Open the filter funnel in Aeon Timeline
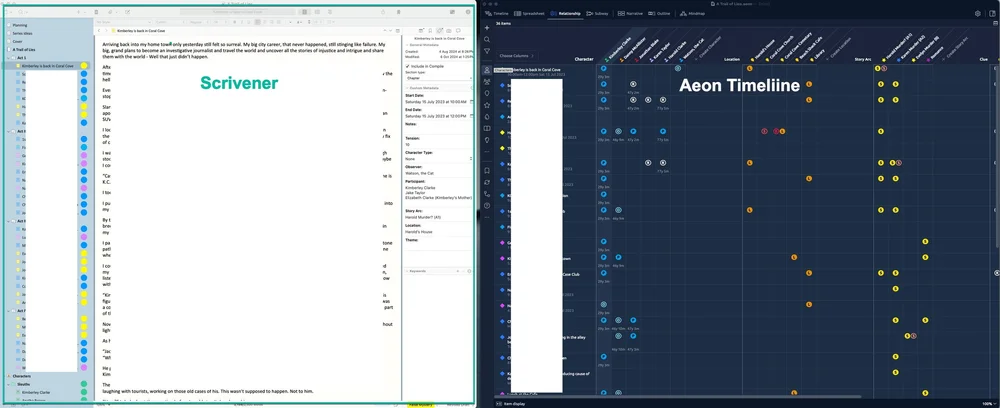 coord(487,51)
